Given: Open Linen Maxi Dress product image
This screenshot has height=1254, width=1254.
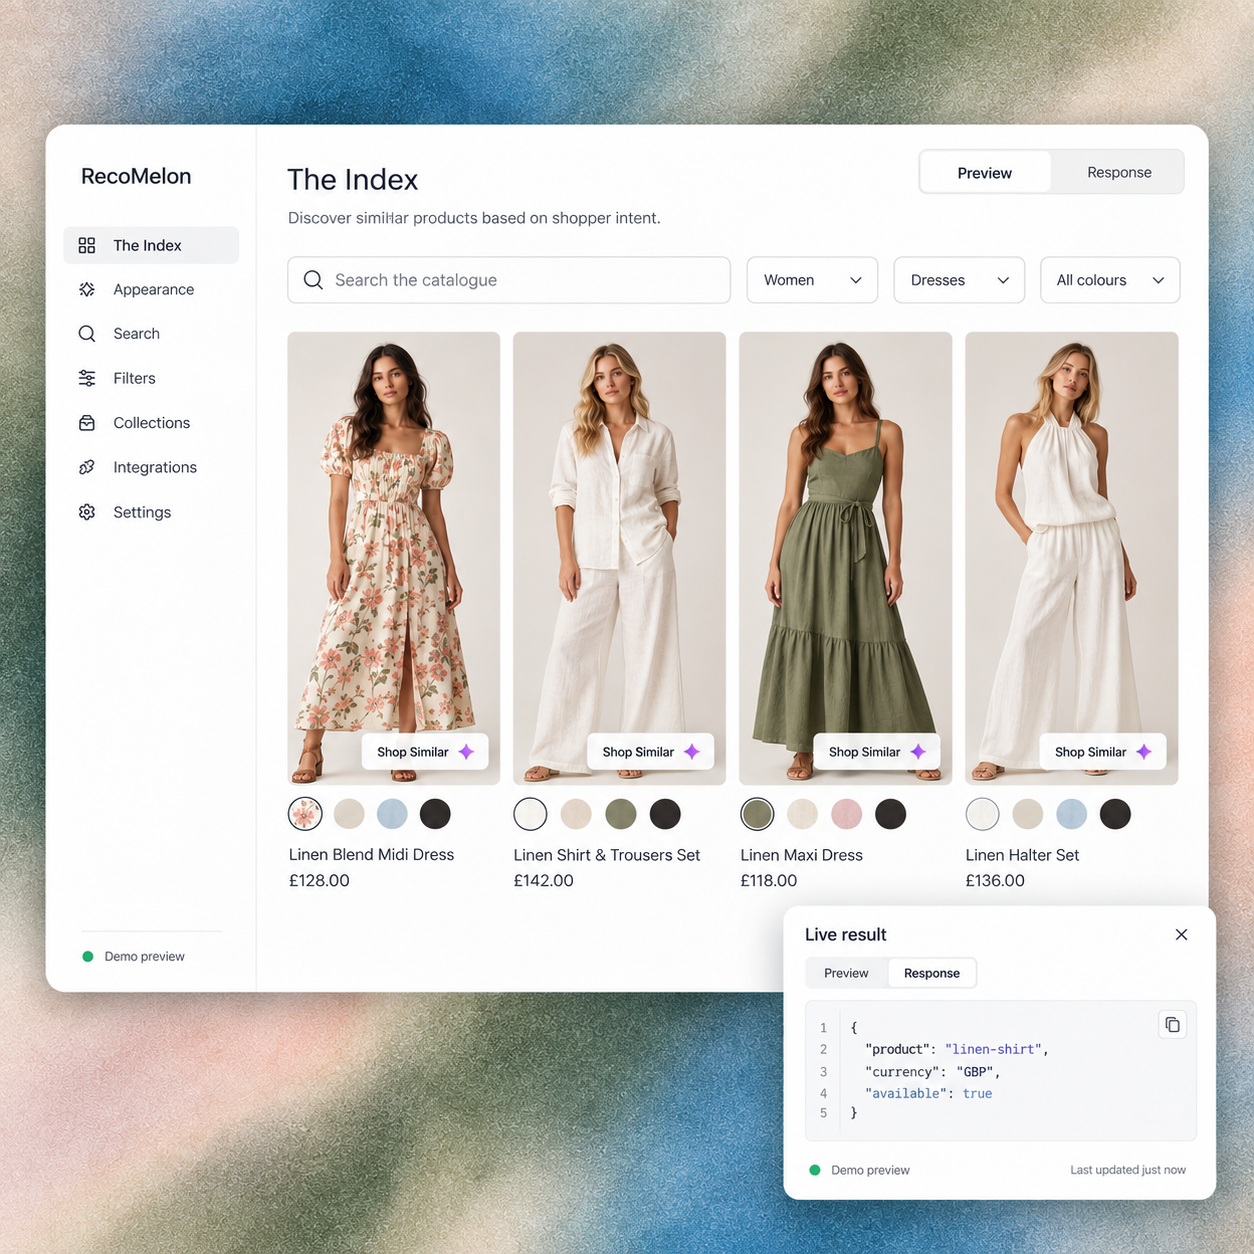Looking at the screenshot, I should 846,558.
